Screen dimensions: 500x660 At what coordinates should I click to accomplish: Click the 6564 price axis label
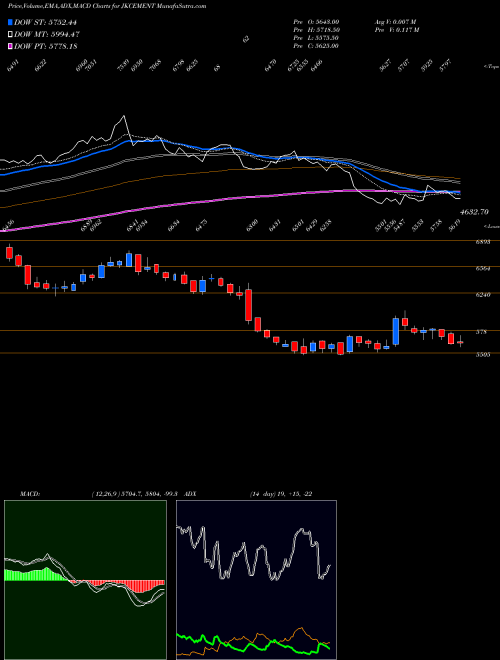[483, 269]
